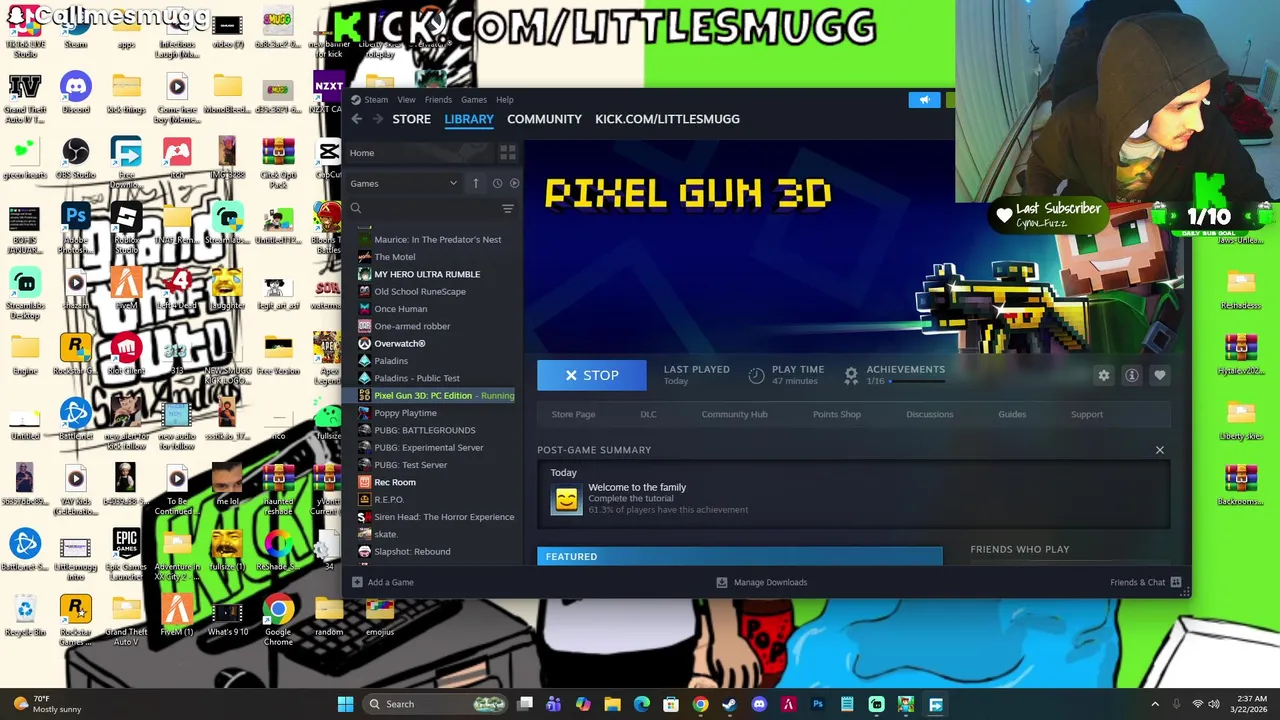Go back using Steam's left arrow

357,119
